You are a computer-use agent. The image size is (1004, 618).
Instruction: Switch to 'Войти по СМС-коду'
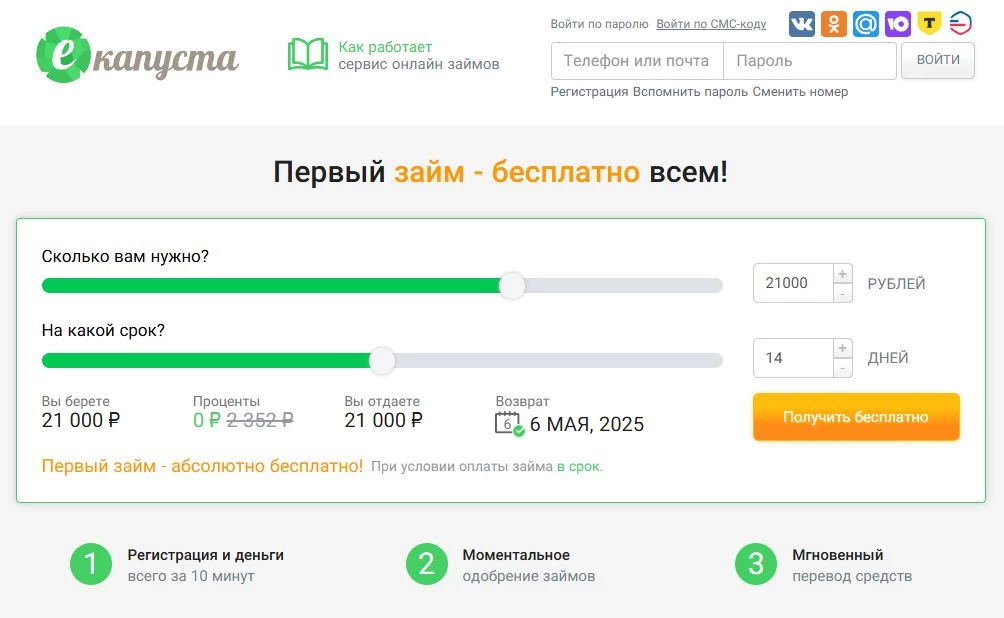coord(711,23)
